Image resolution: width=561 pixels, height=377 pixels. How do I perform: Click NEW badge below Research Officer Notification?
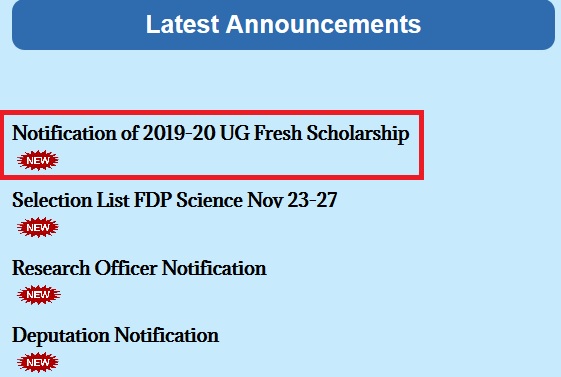tap(39, 295)
